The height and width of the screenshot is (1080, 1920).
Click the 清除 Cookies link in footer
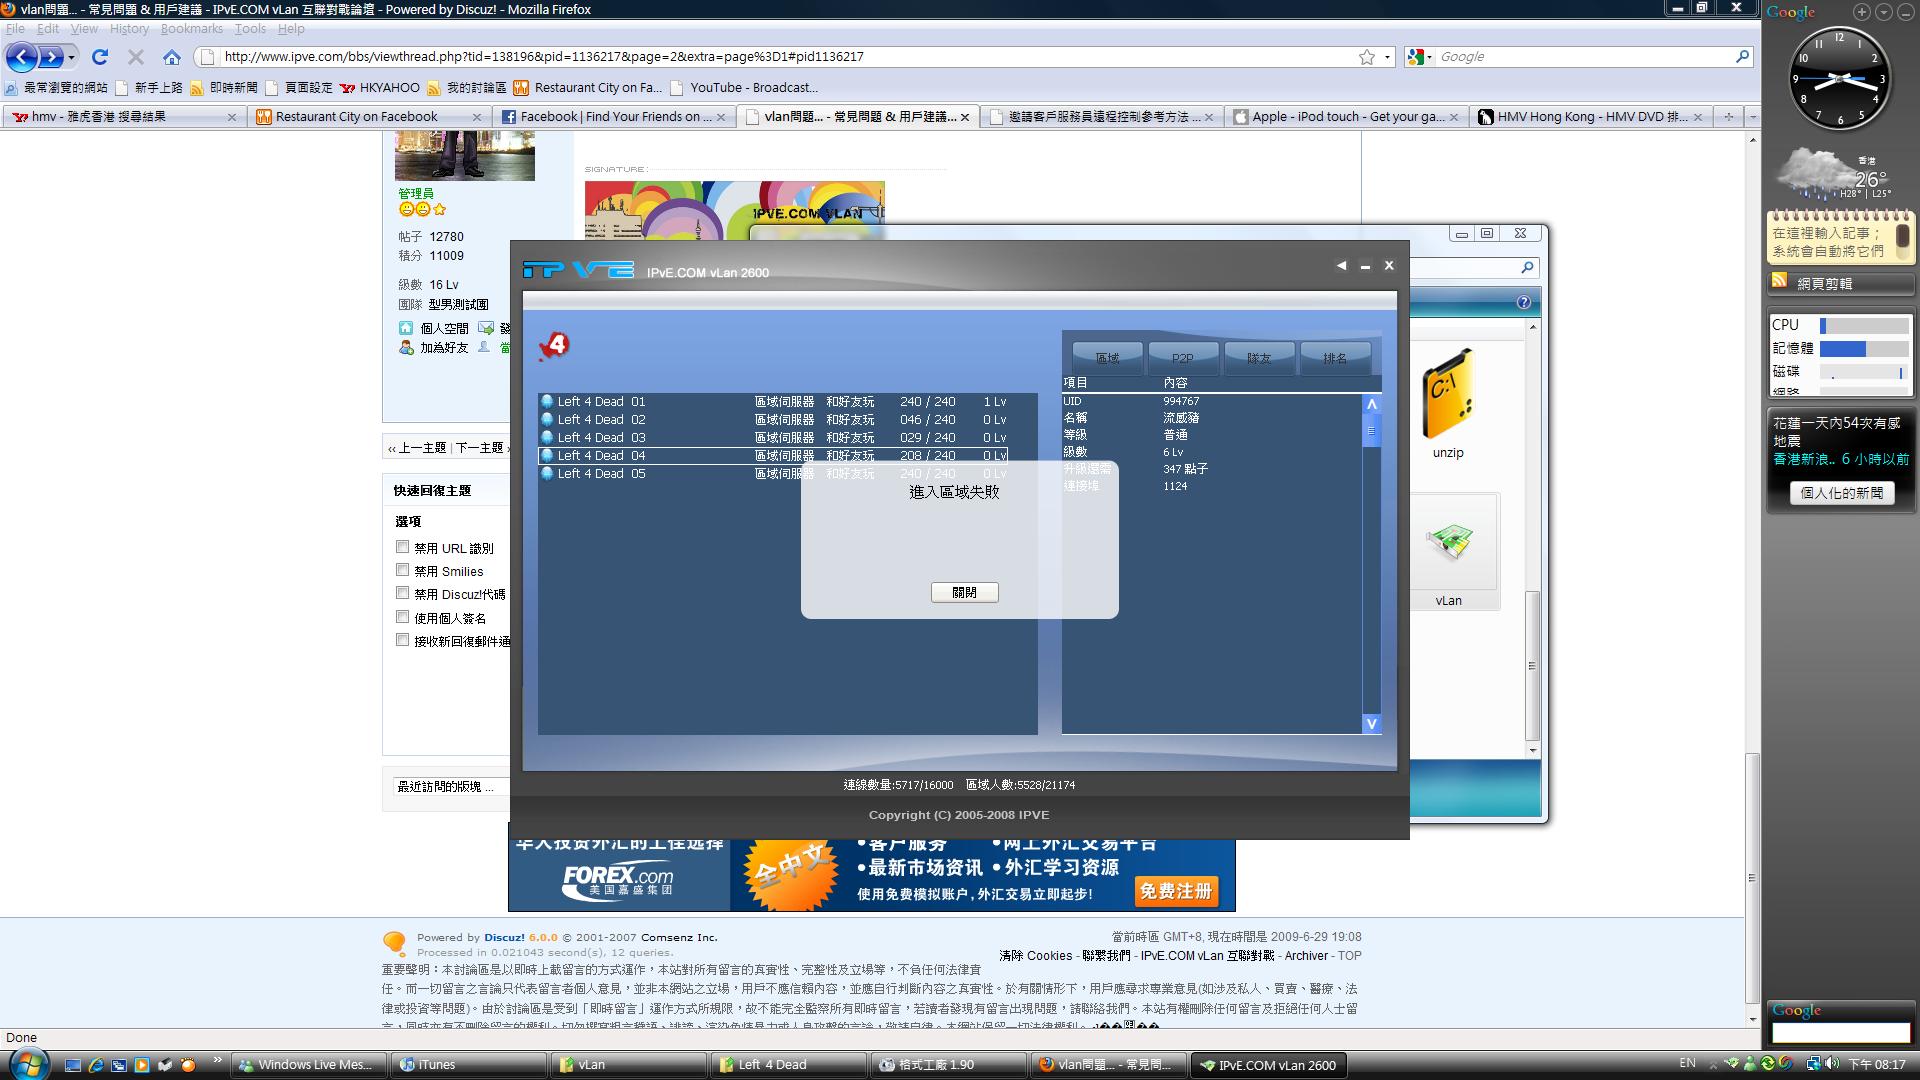(1035, 956)
